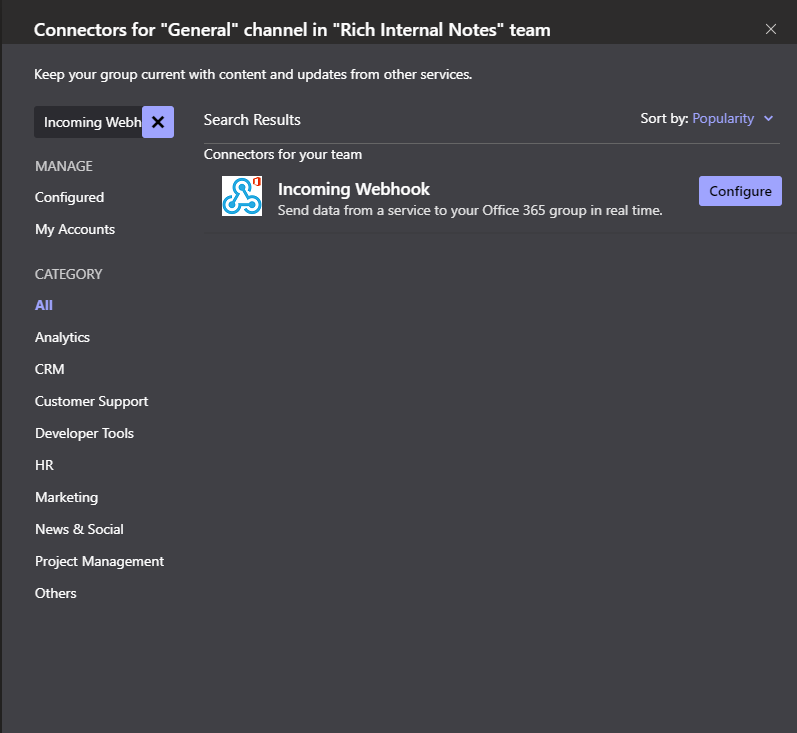This screenshot has width=797, height=733.
Task: Click the 'Search Results' heading
Action: click(252, 120)
